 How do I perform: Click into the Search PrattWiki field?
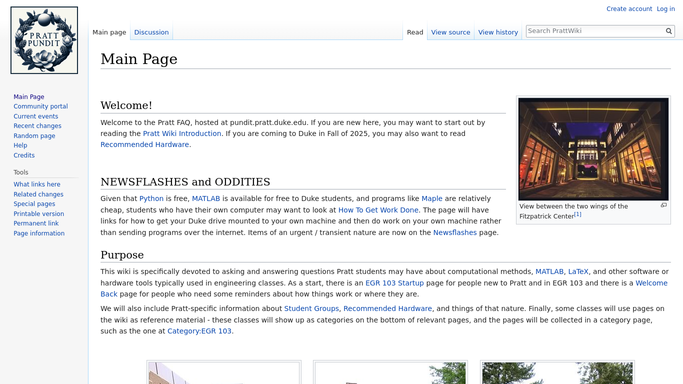(595, 31)
